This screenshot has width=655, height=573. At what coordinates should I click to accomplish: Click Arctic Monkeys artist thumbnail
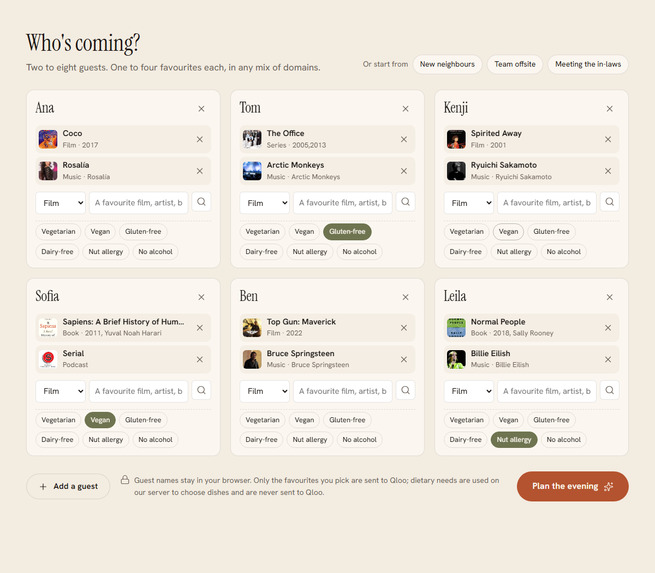click(x=252, y=171)
